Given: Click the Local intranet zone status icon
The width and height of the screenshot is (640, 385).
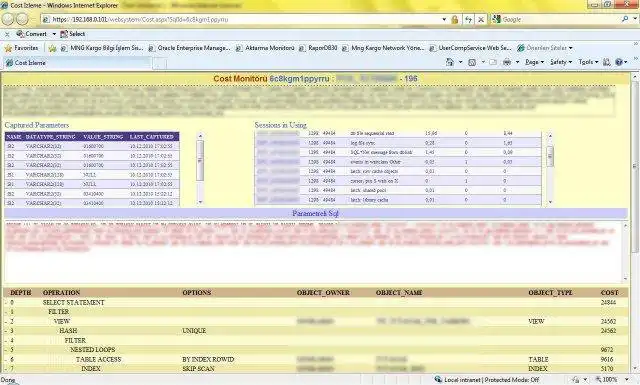Looking at the screenshot, I should [438, 380].
